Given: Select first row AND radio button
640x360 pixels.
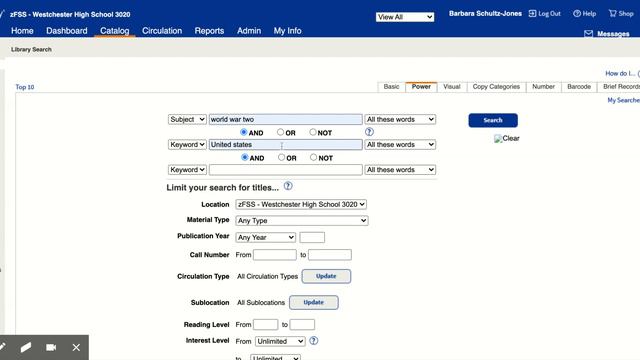Looking at the screenshot, I should tap(244, 132).
